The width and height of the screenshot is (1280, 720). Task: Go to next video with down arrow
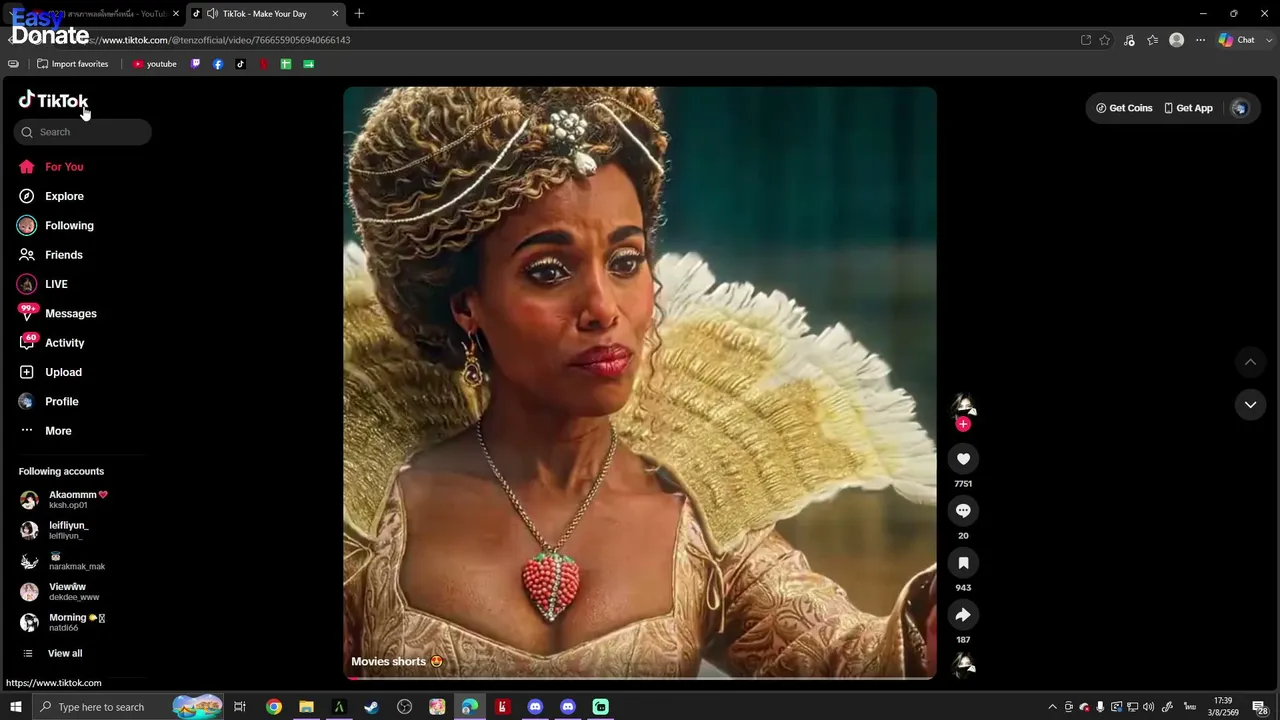pos(1250,405)
